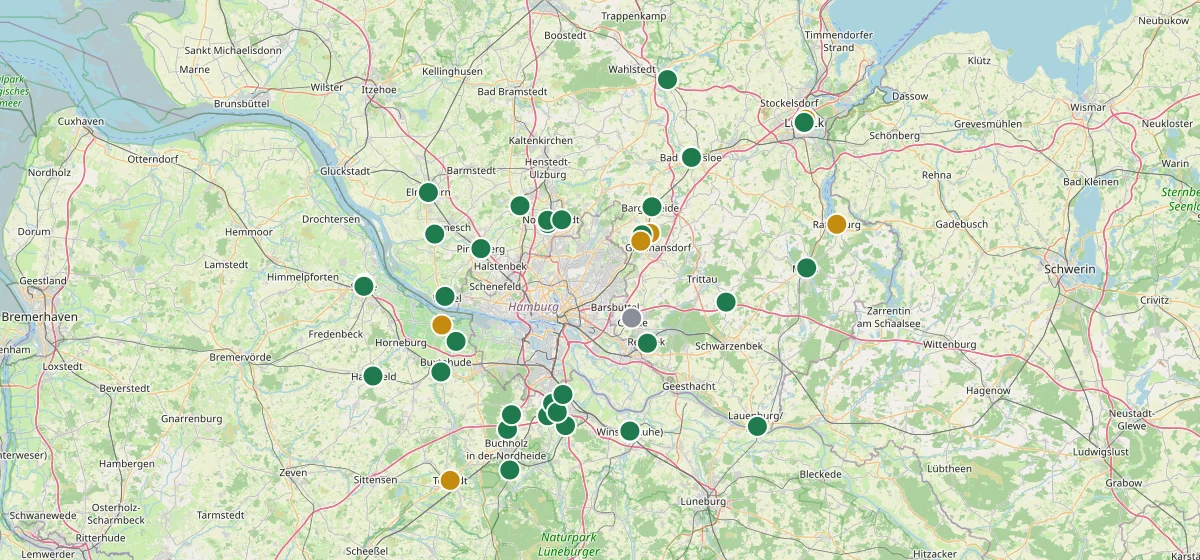Image resolution: width=1200 pixels, height=560 pixels.
Task: Select the Grevesmühlen label
Action: (988, 124)
